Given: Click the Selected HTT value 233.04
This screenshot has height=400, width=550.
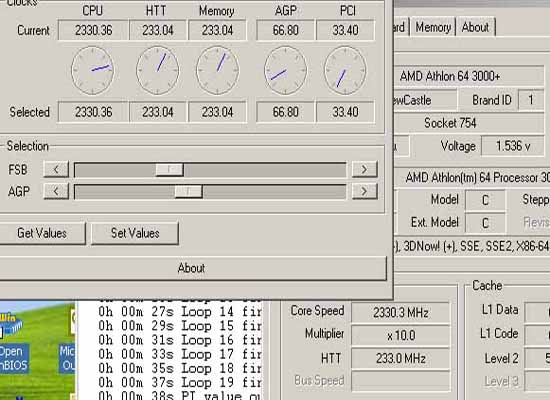Looking at the screenshot, I should coord(158,112).
